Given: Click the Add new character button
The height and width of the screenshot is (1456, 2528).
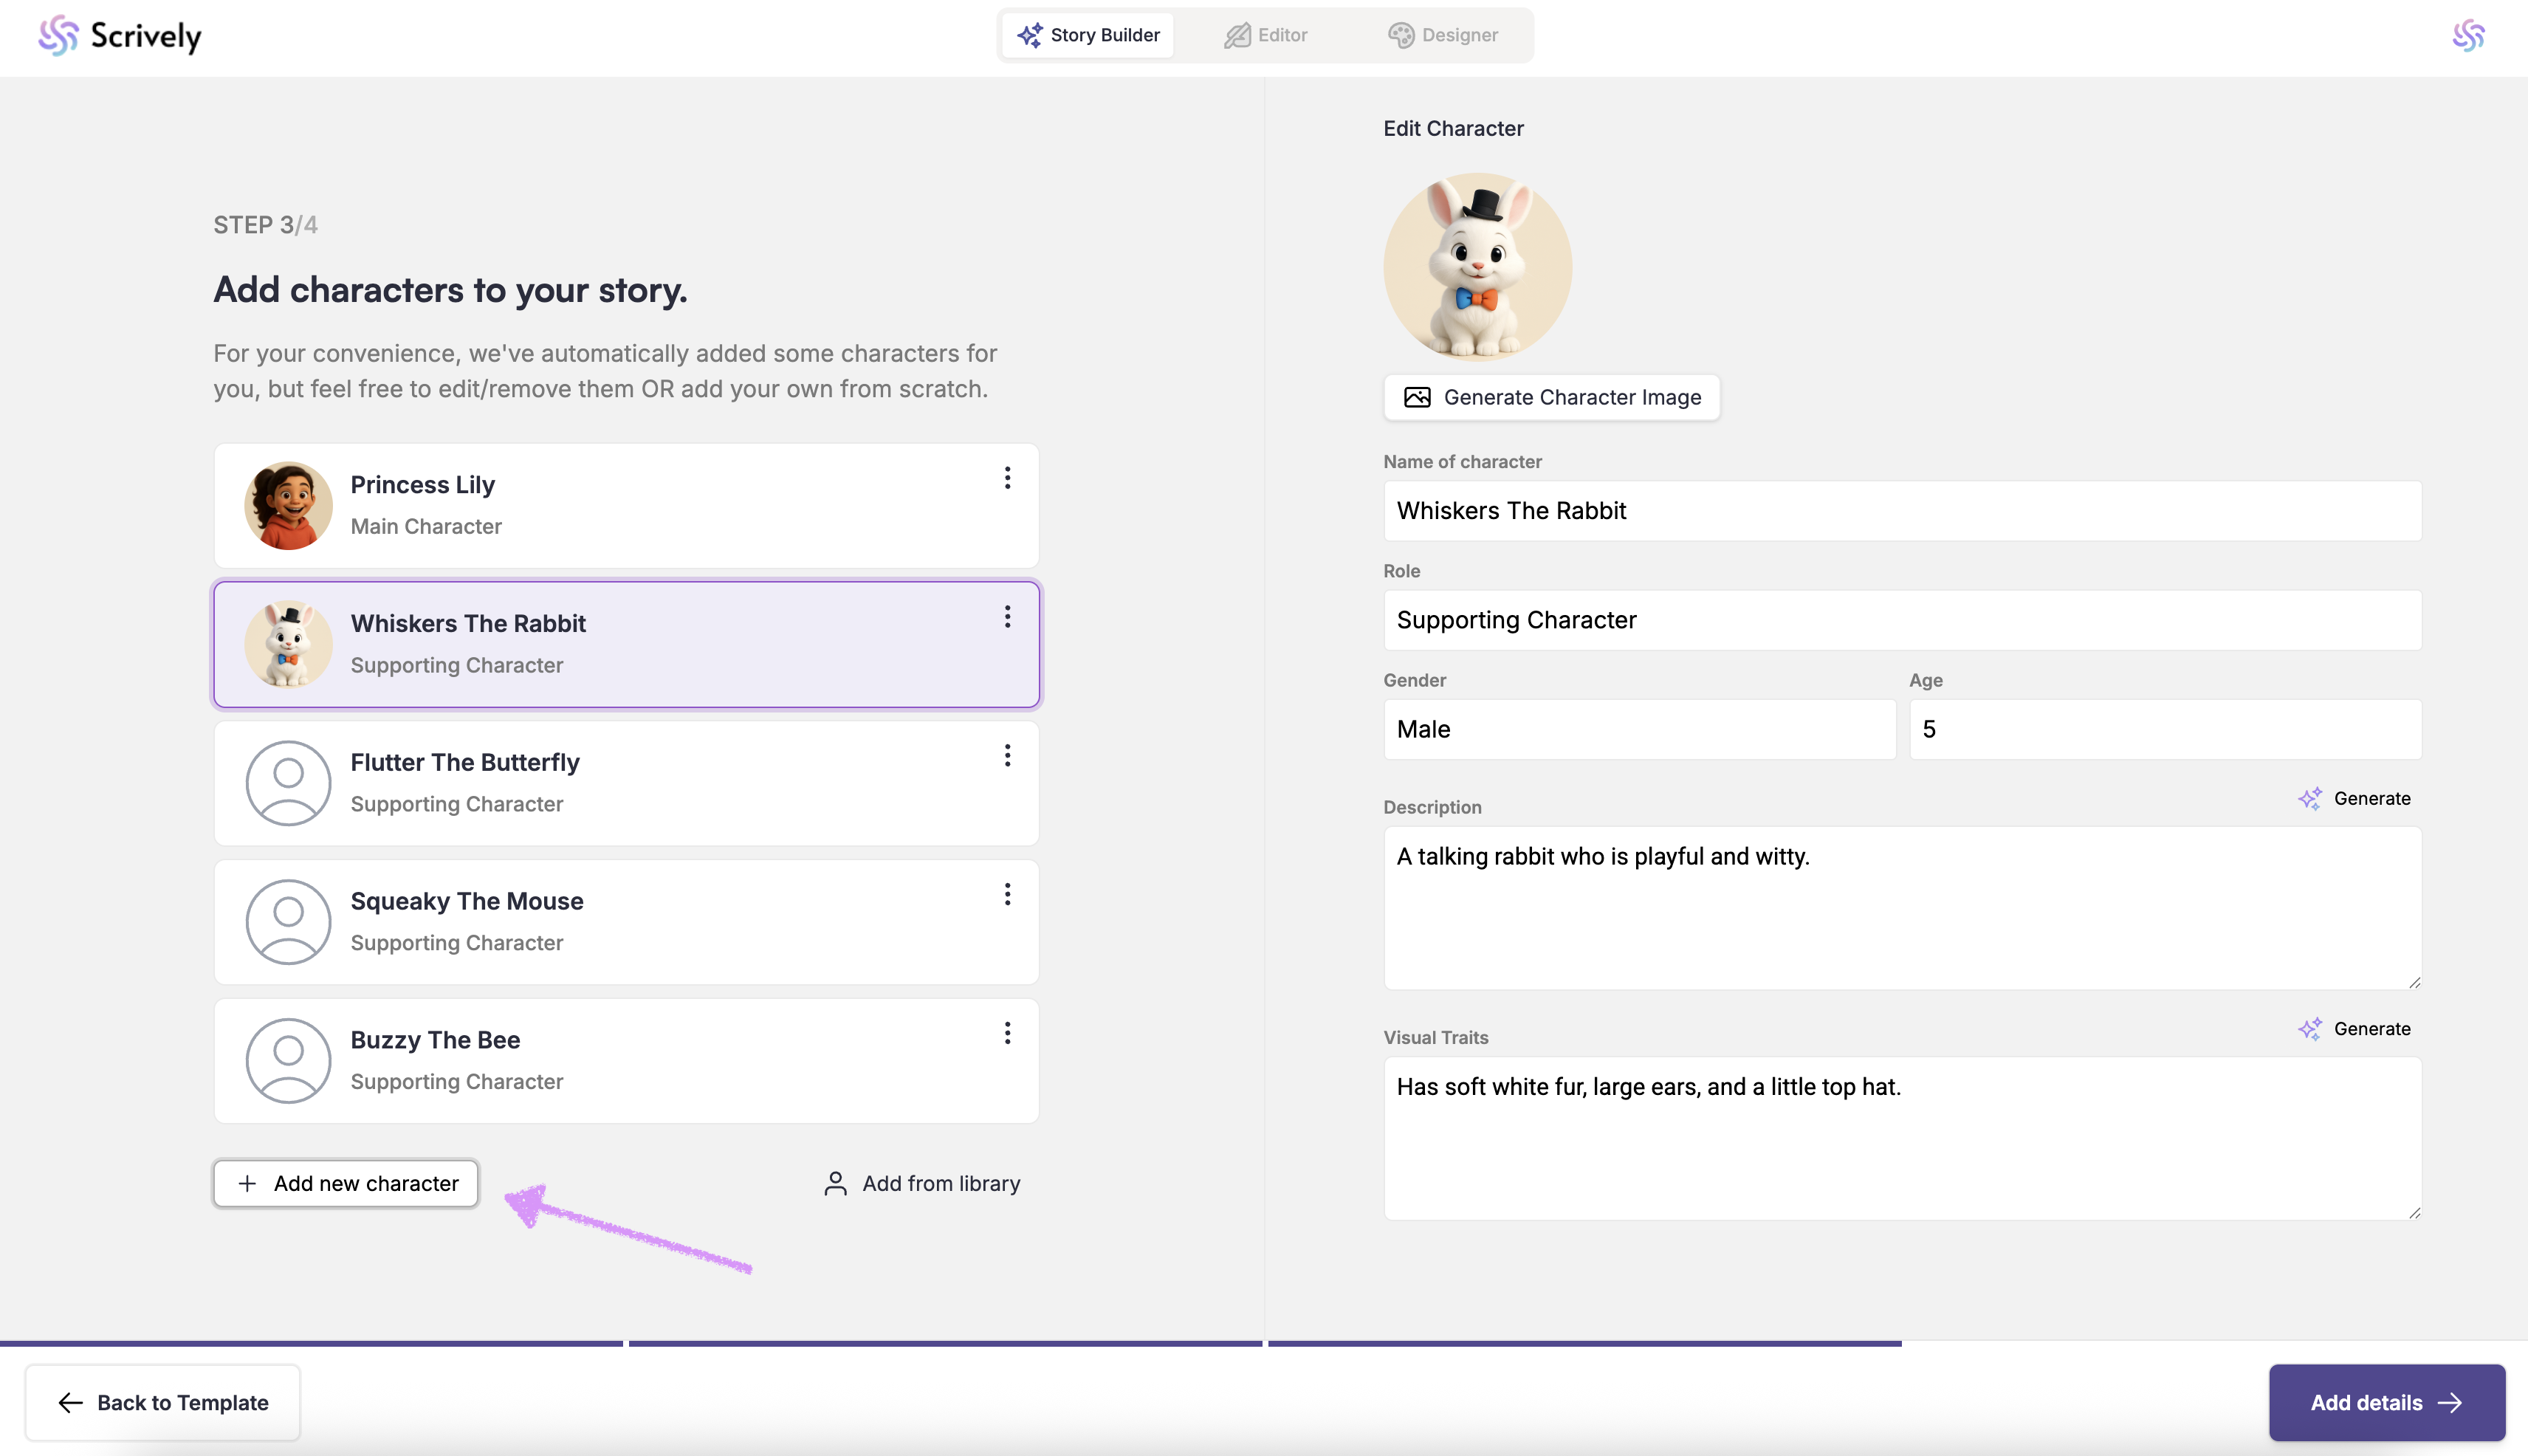Looking at the screenshot, I should pyautogui.click(x=346, y=1183).
